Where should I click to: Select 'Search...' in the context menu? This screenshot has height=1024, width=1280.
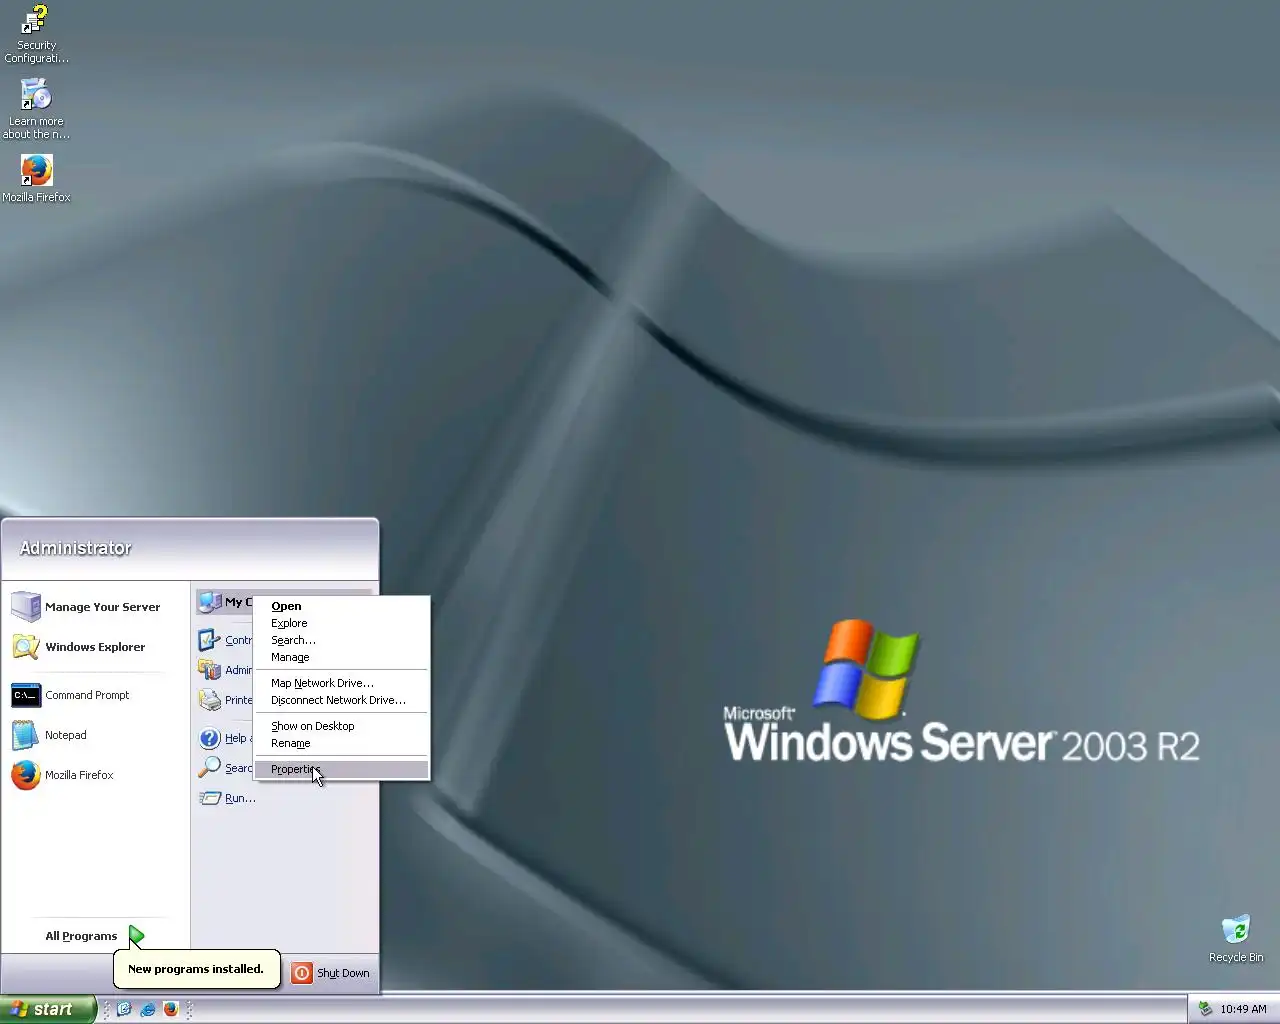pos(341,640)
